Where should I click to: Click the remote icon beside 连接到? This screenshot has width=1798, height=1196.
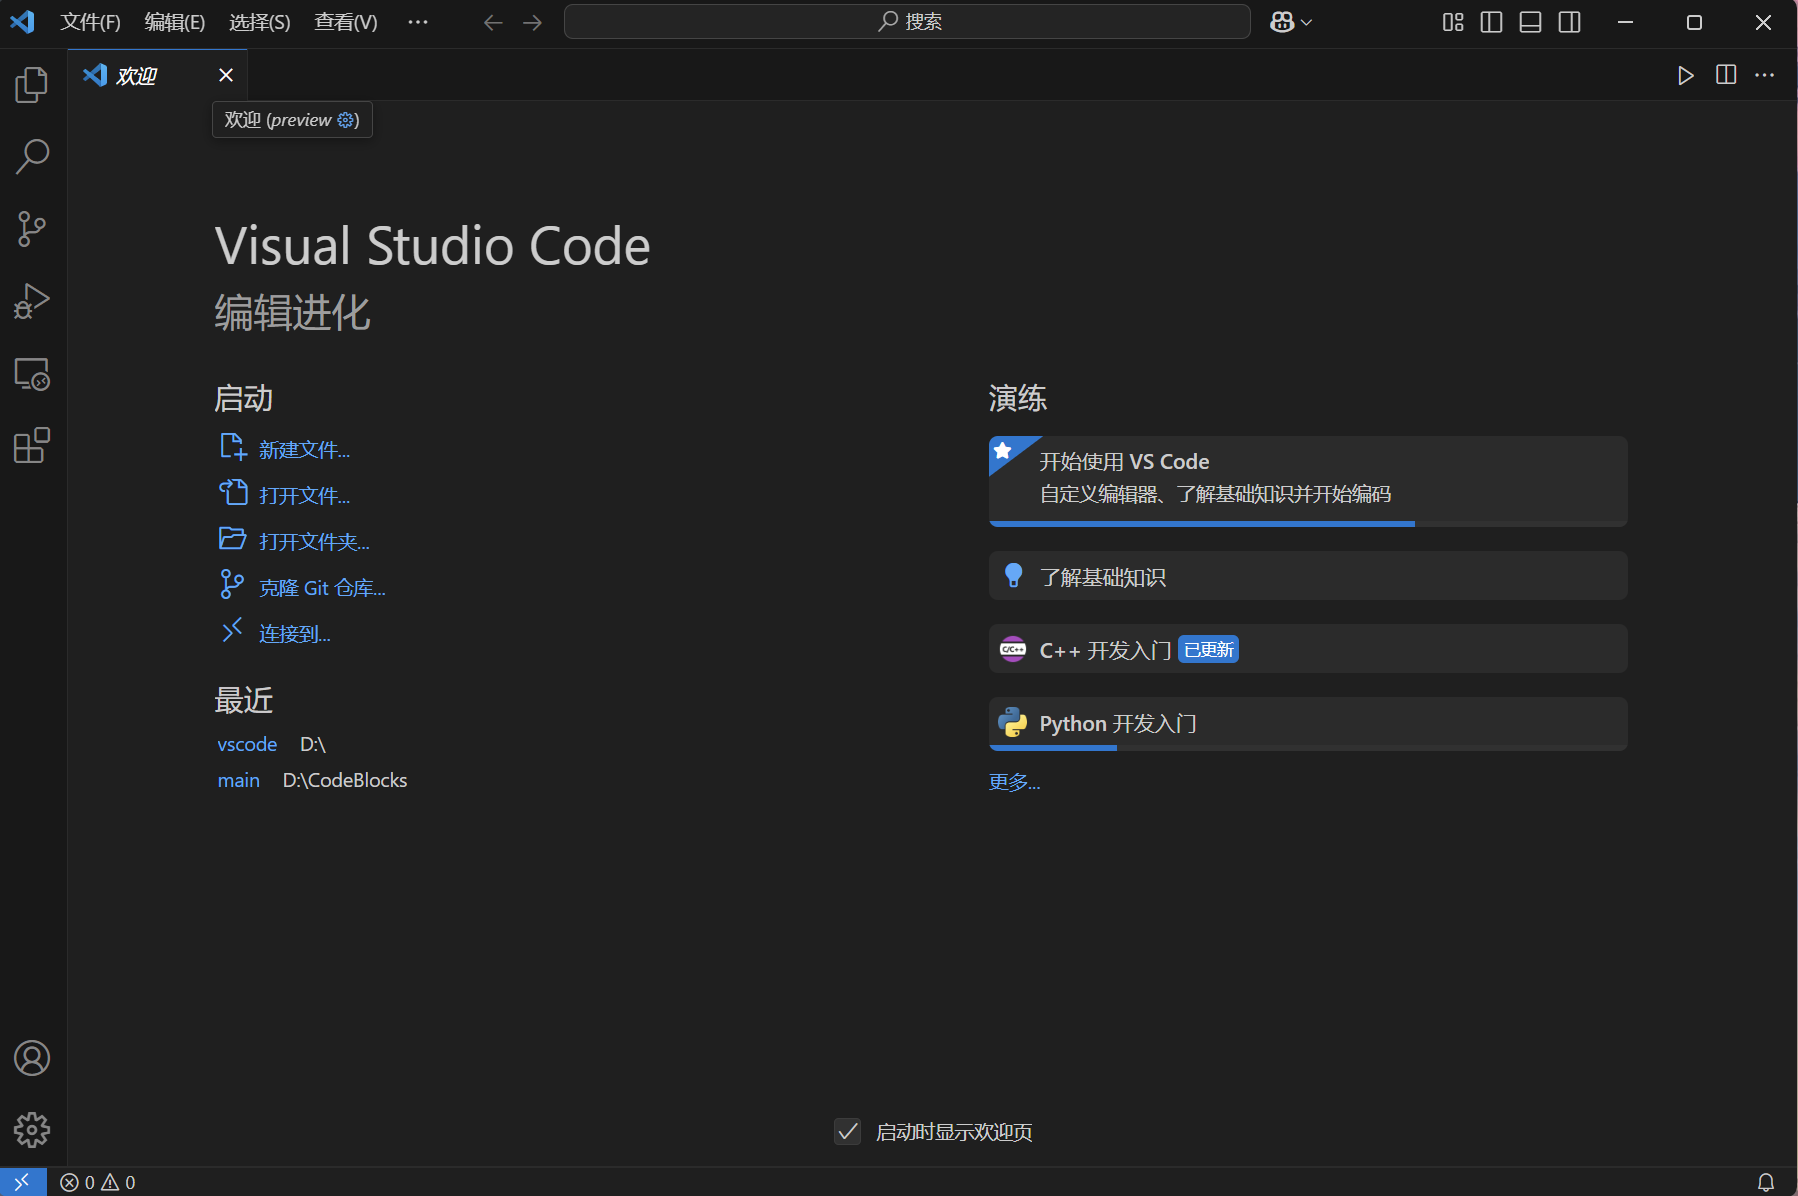[232, 630]
